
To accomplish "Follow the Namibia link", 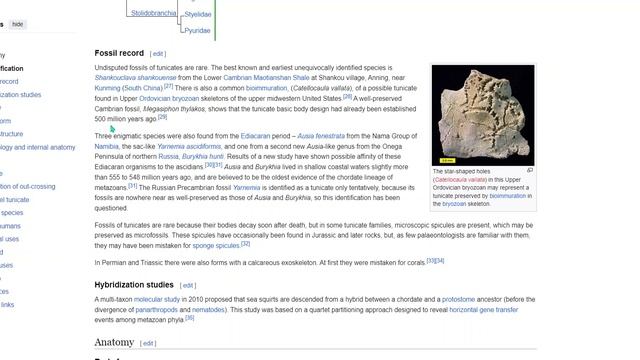I will [107, 146].
